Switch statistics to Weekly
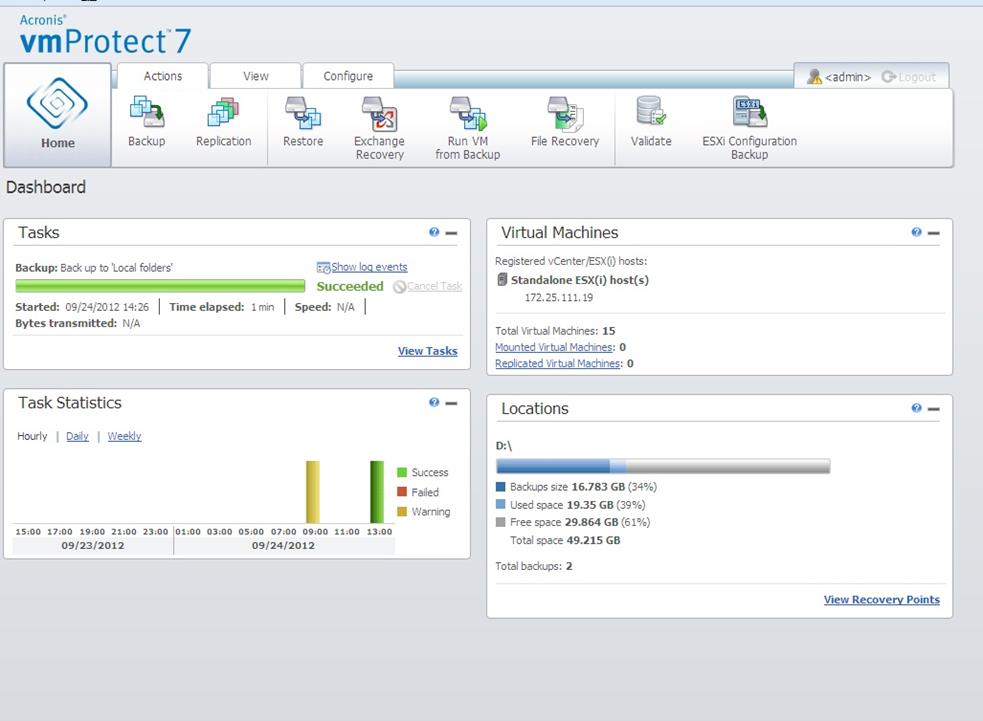The image size is (983, 721). tap(124, 436)
